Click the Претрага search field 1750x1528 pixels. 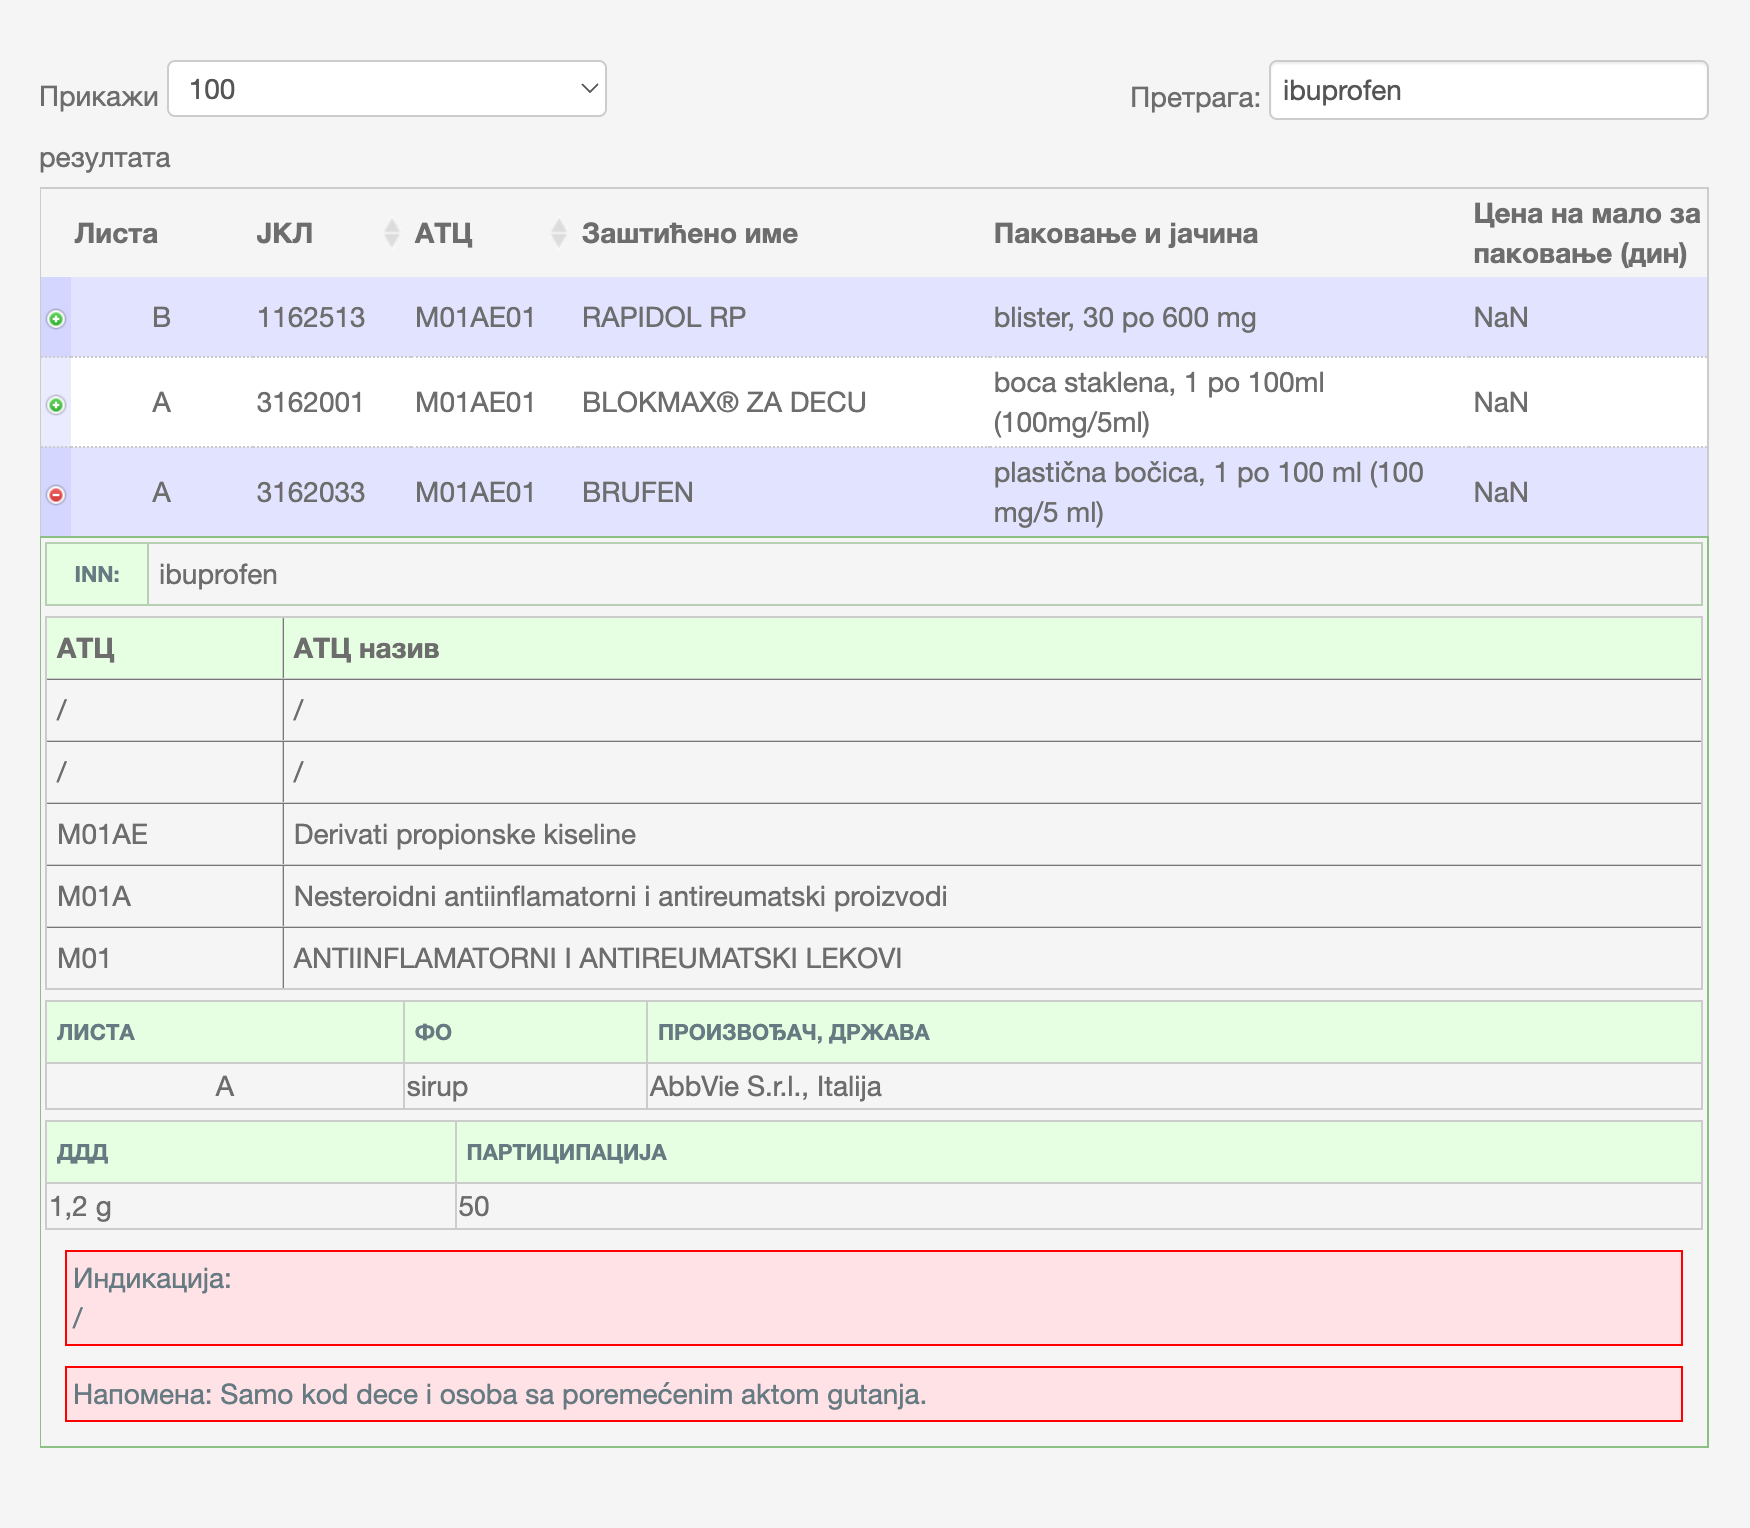(1488, 91)
